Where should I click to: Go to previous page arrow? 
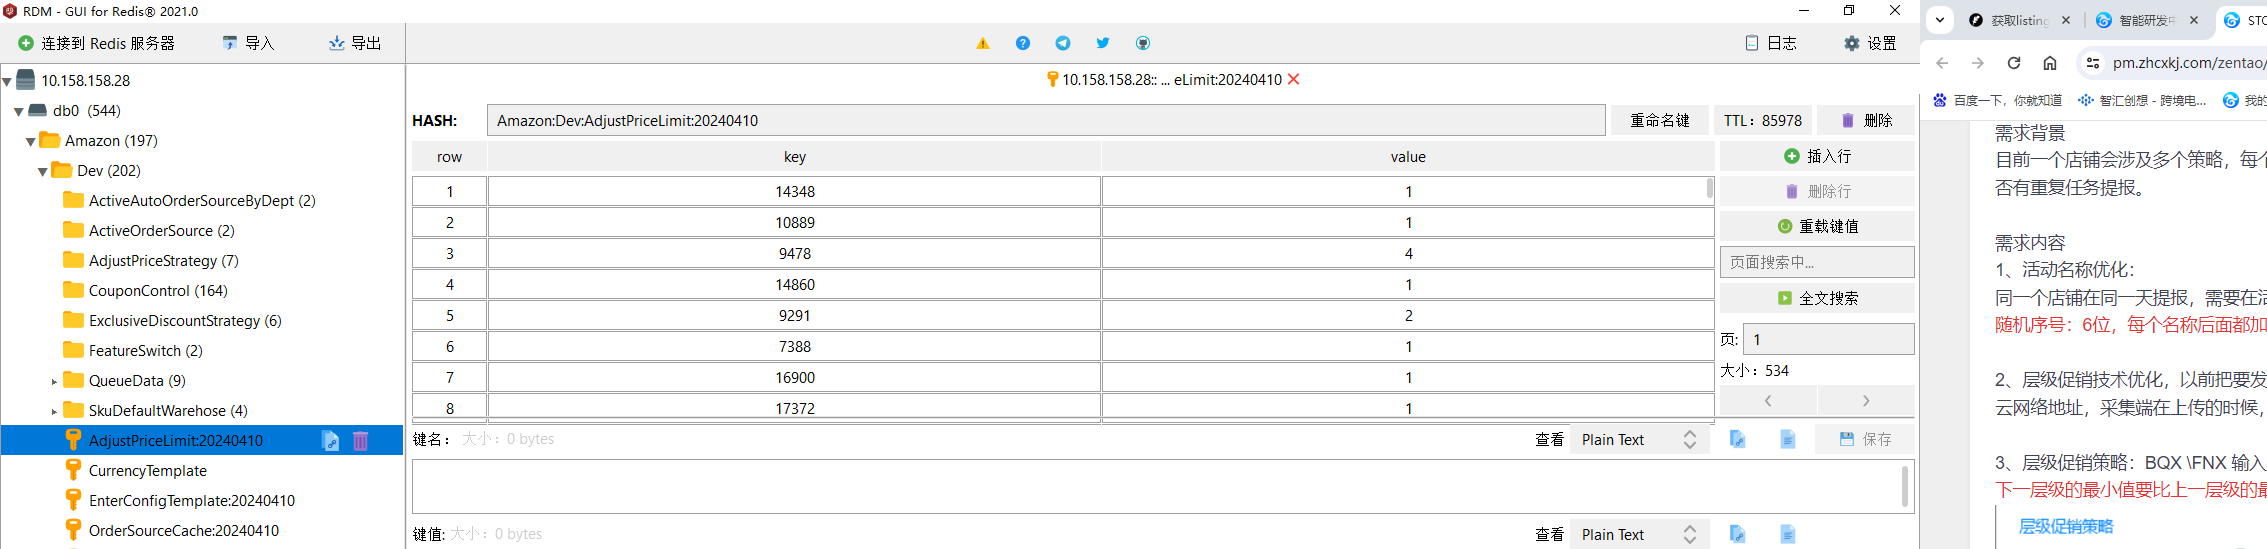[x=1768, y=400]
